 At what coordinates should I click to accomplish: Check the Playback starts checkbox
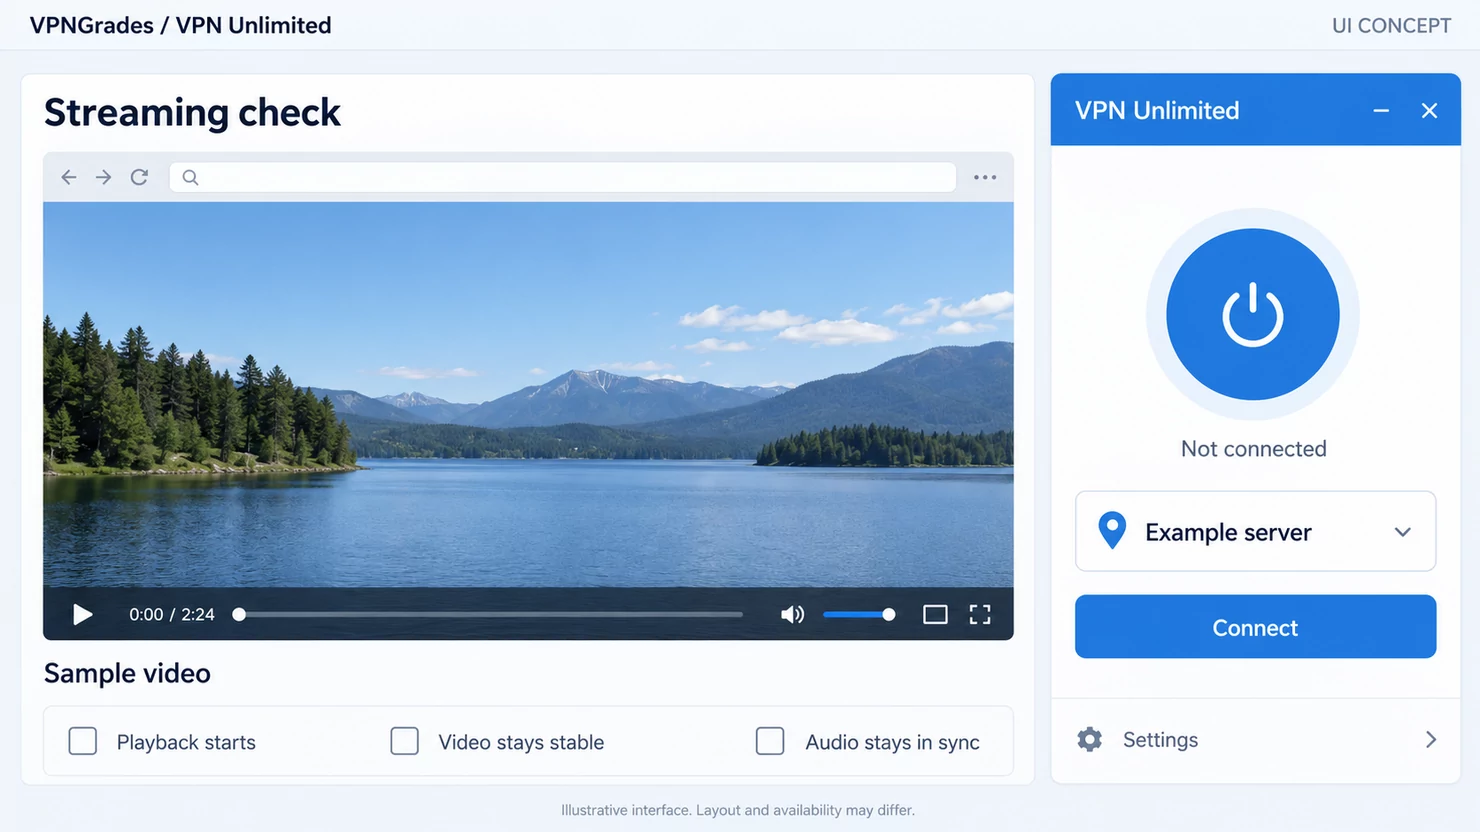coord(83,741)
